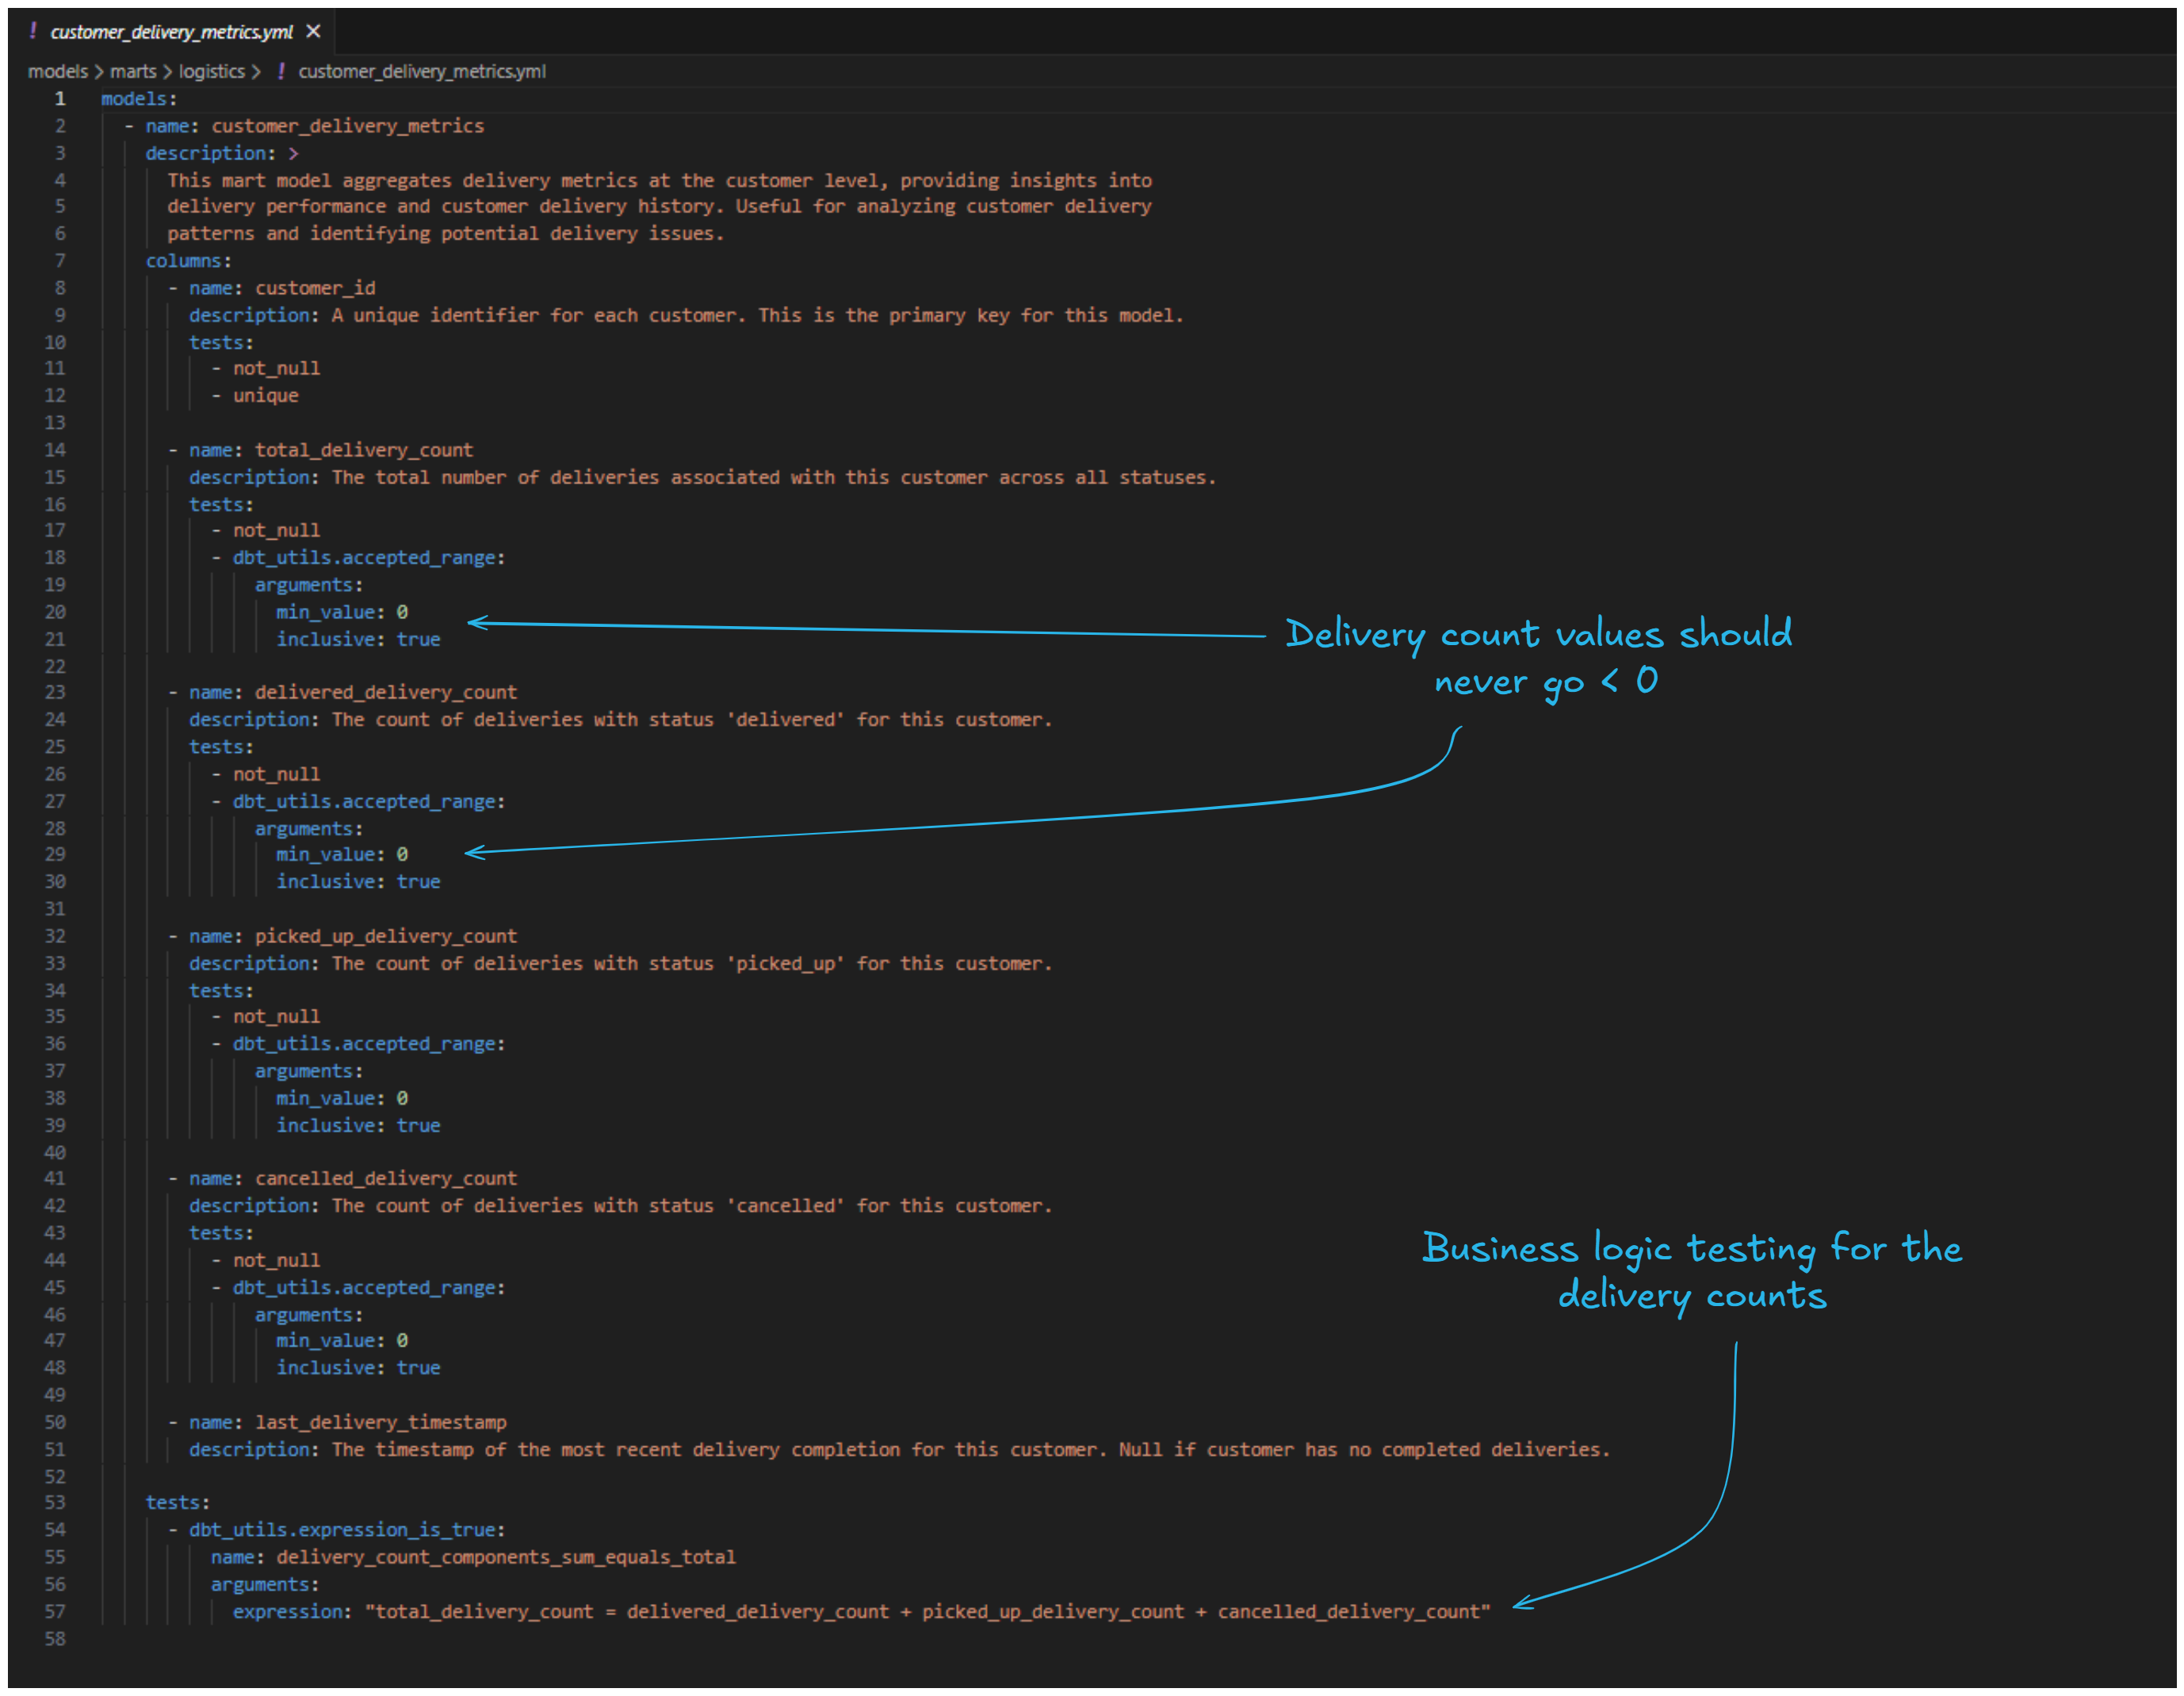This screenshot has width=2184, height=1696.
Task: Click the expression string on line 57
Action: (x=927, y=1611)
